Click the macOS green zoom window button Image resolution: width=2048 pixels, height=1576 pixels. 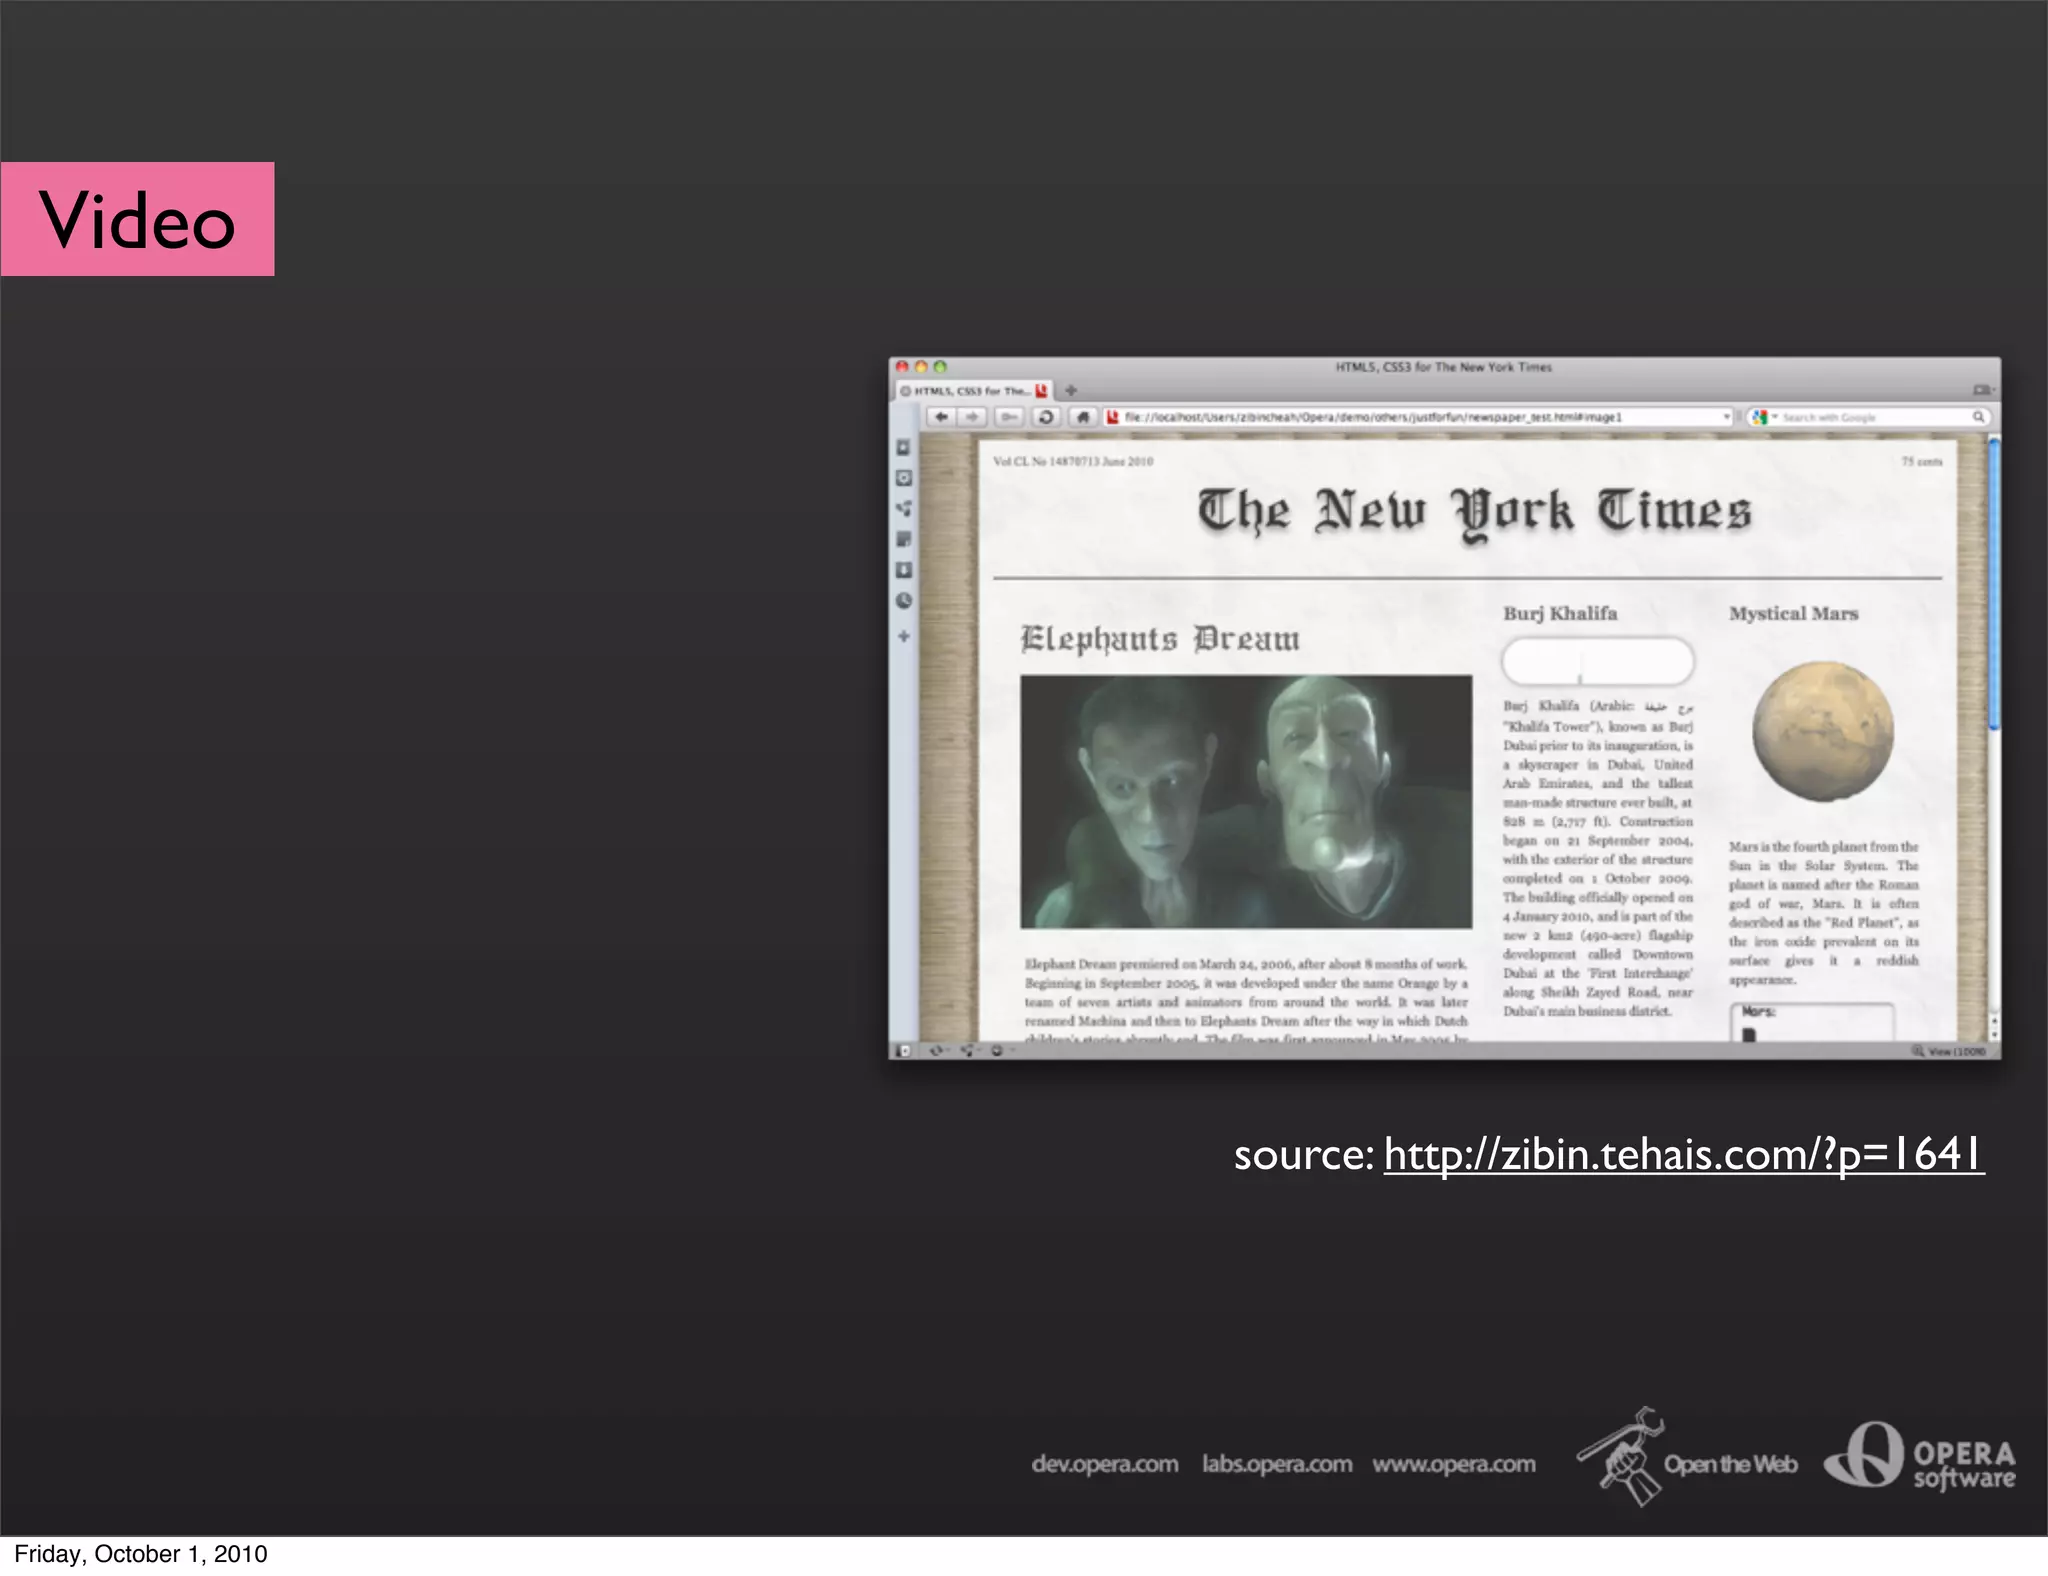pyautogui.click(x=939, y=367)
